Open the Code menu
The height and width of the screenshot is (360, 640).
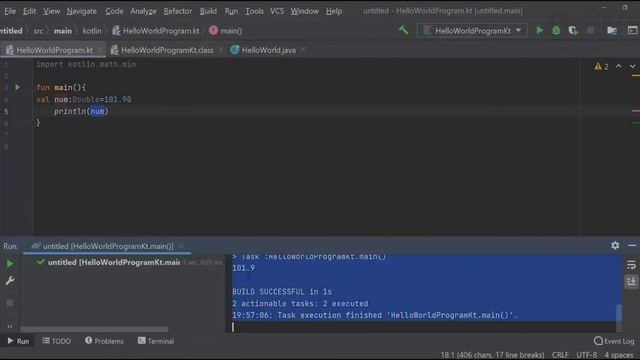[x=114, y=11]
